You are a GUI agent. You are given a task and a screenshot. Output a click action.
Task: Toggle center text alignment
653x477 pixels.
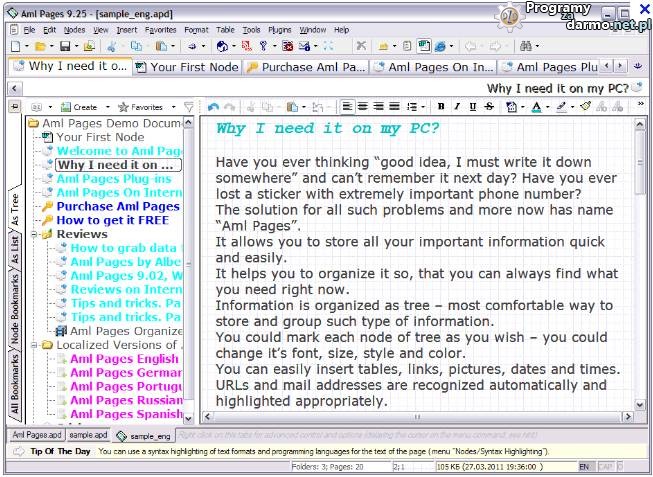pos(362,107)
